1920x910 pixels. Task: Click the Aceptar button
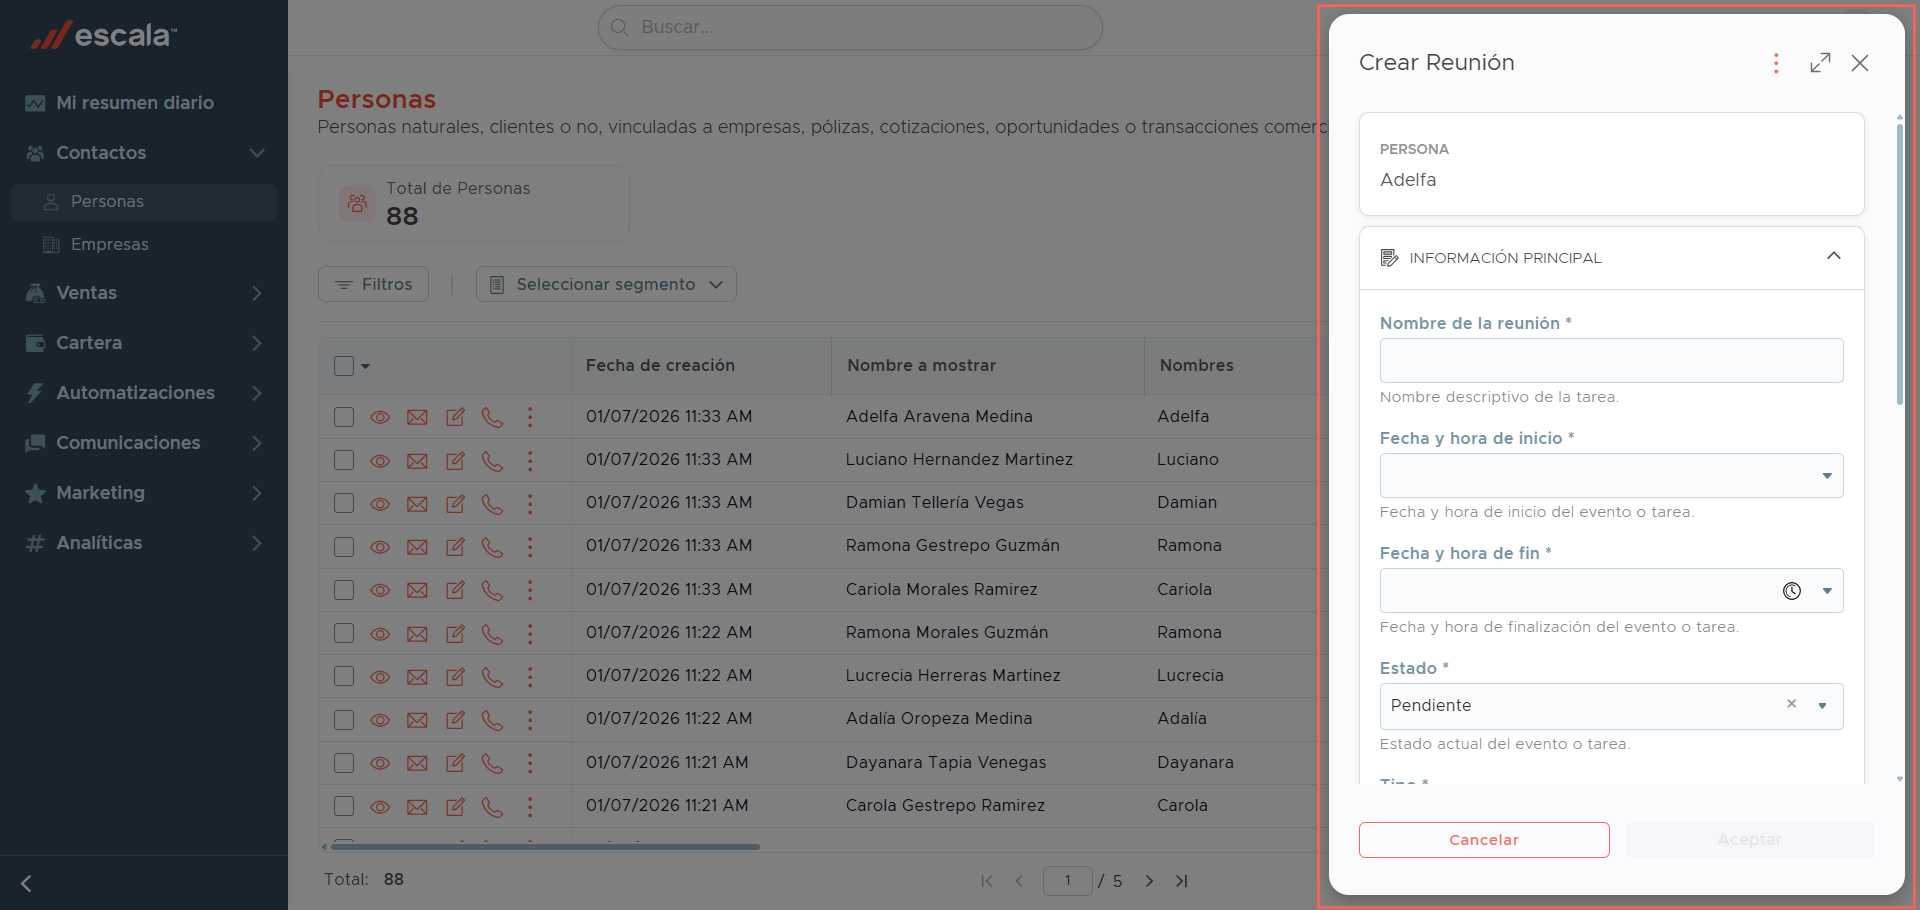click(1750, 840)
